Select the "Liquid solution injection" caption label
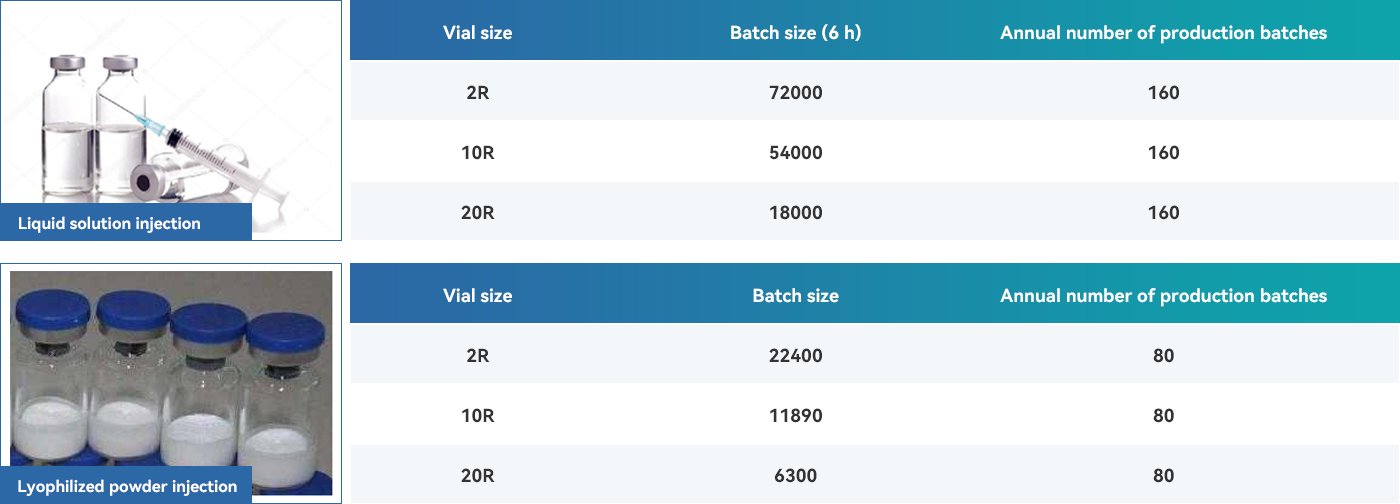1400x504 pixels. coord(109,223)
